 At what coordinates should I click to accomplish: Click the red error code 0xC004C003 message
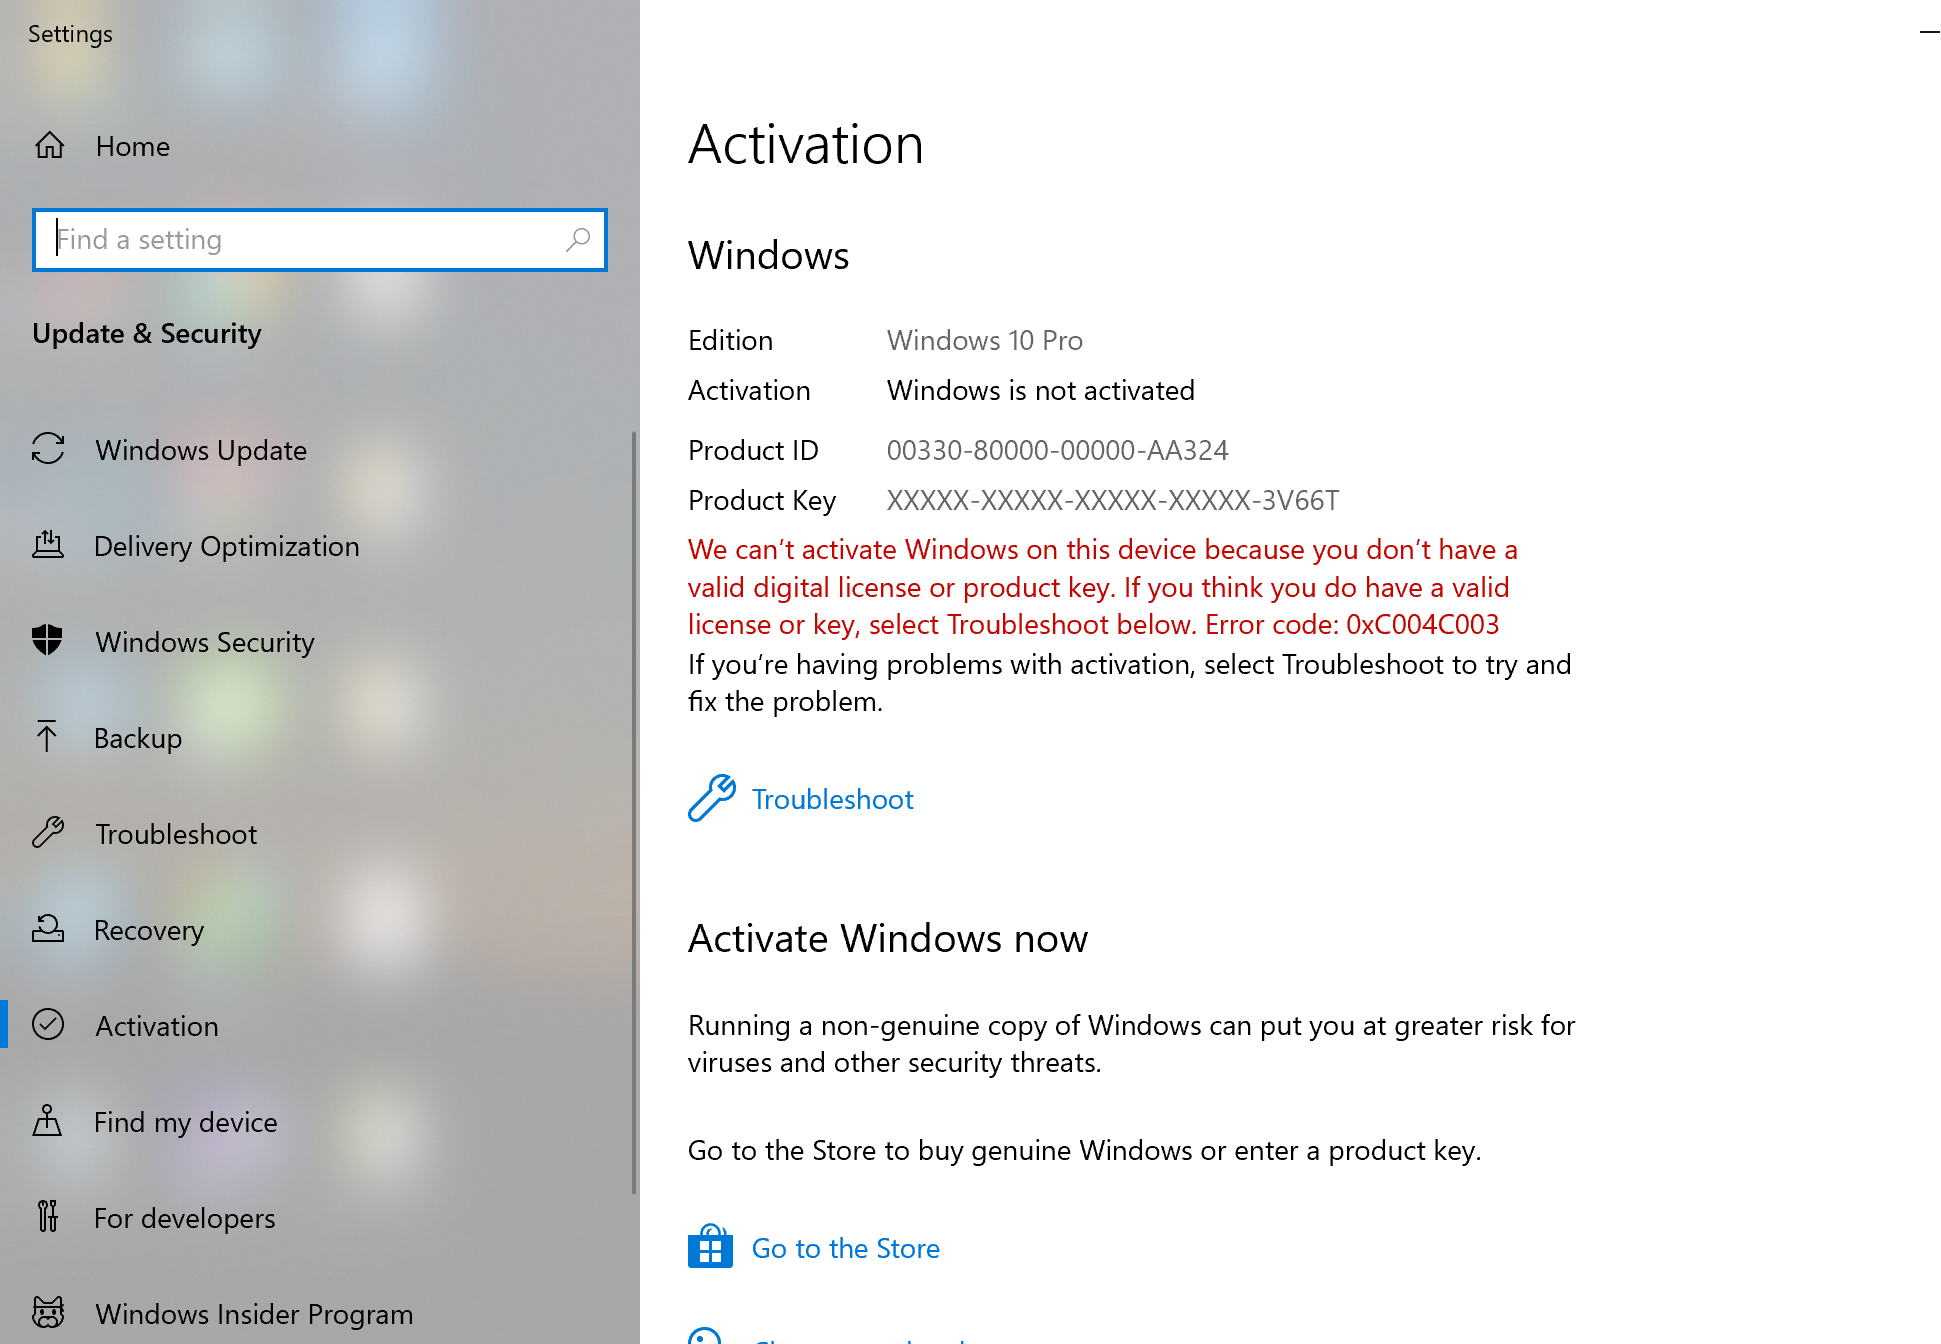click(1102, 587)
